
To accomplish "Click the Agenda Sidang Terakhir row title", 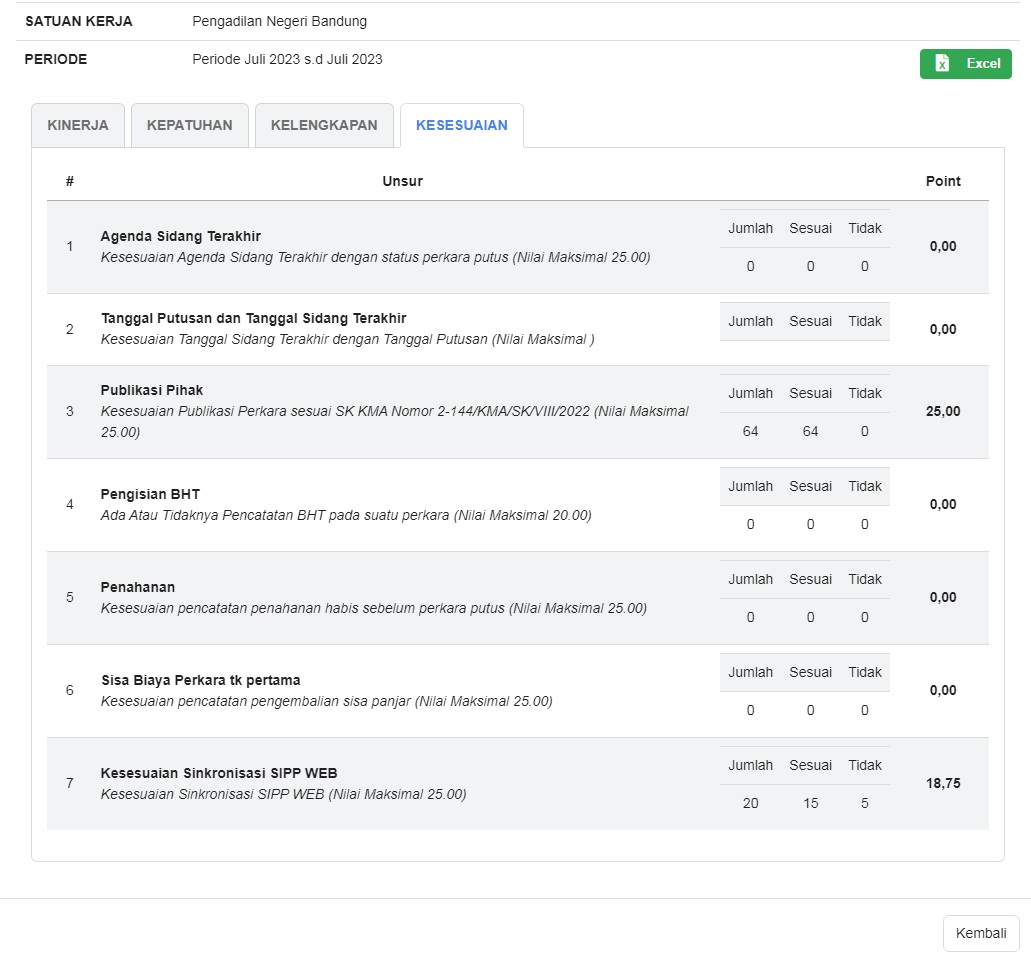I will pyautogui.click(x=181, y=237).
